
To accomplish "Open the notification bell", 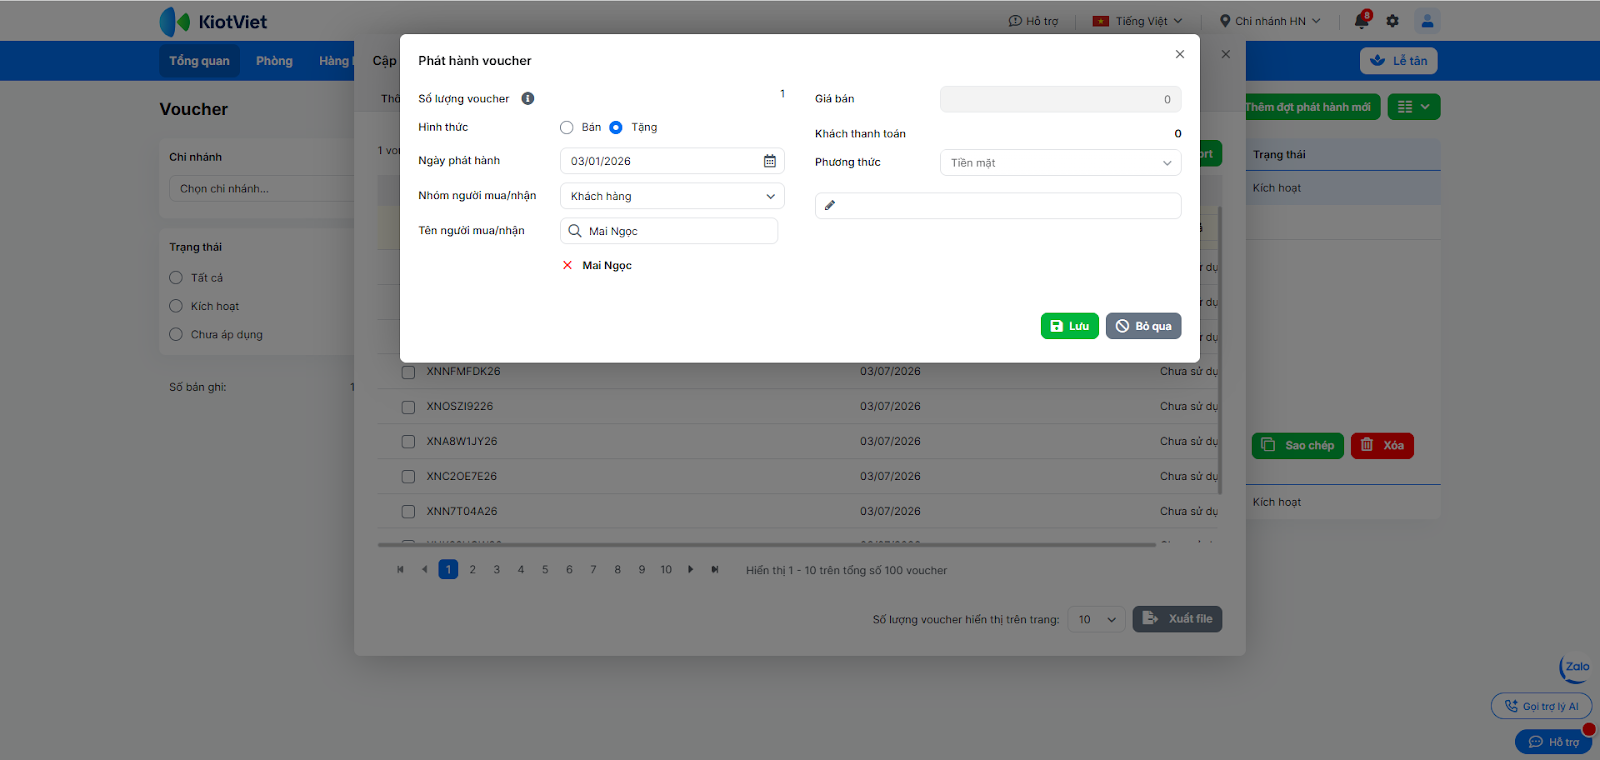I will [1362, 21].
